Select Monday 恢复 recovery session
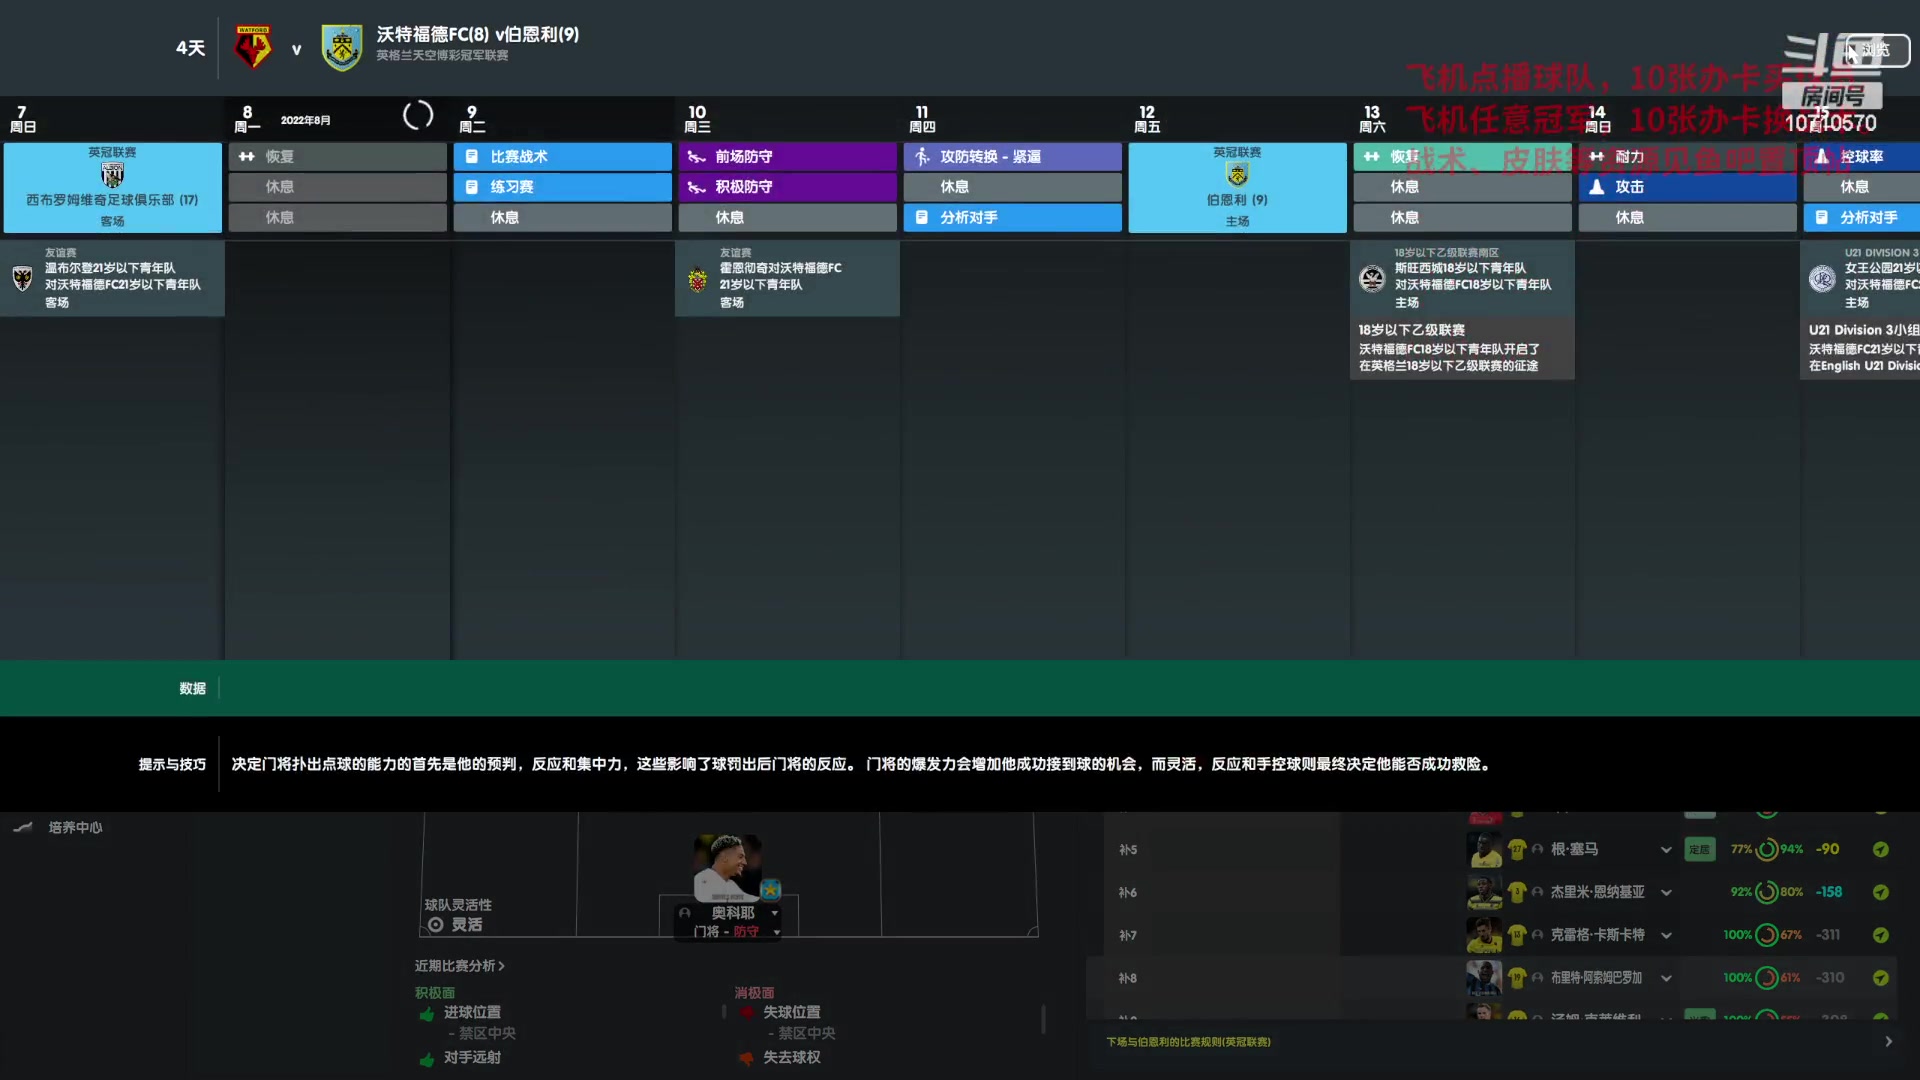 click(x=337, y=156)
